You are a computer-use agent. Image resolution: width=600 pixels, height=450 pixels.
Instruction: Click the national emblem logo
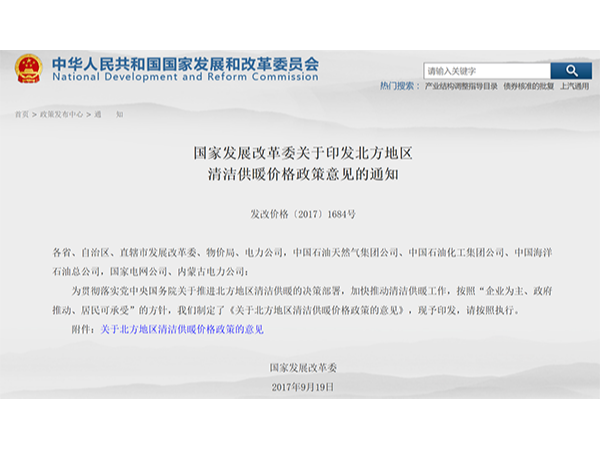click(x=28, y=69)
